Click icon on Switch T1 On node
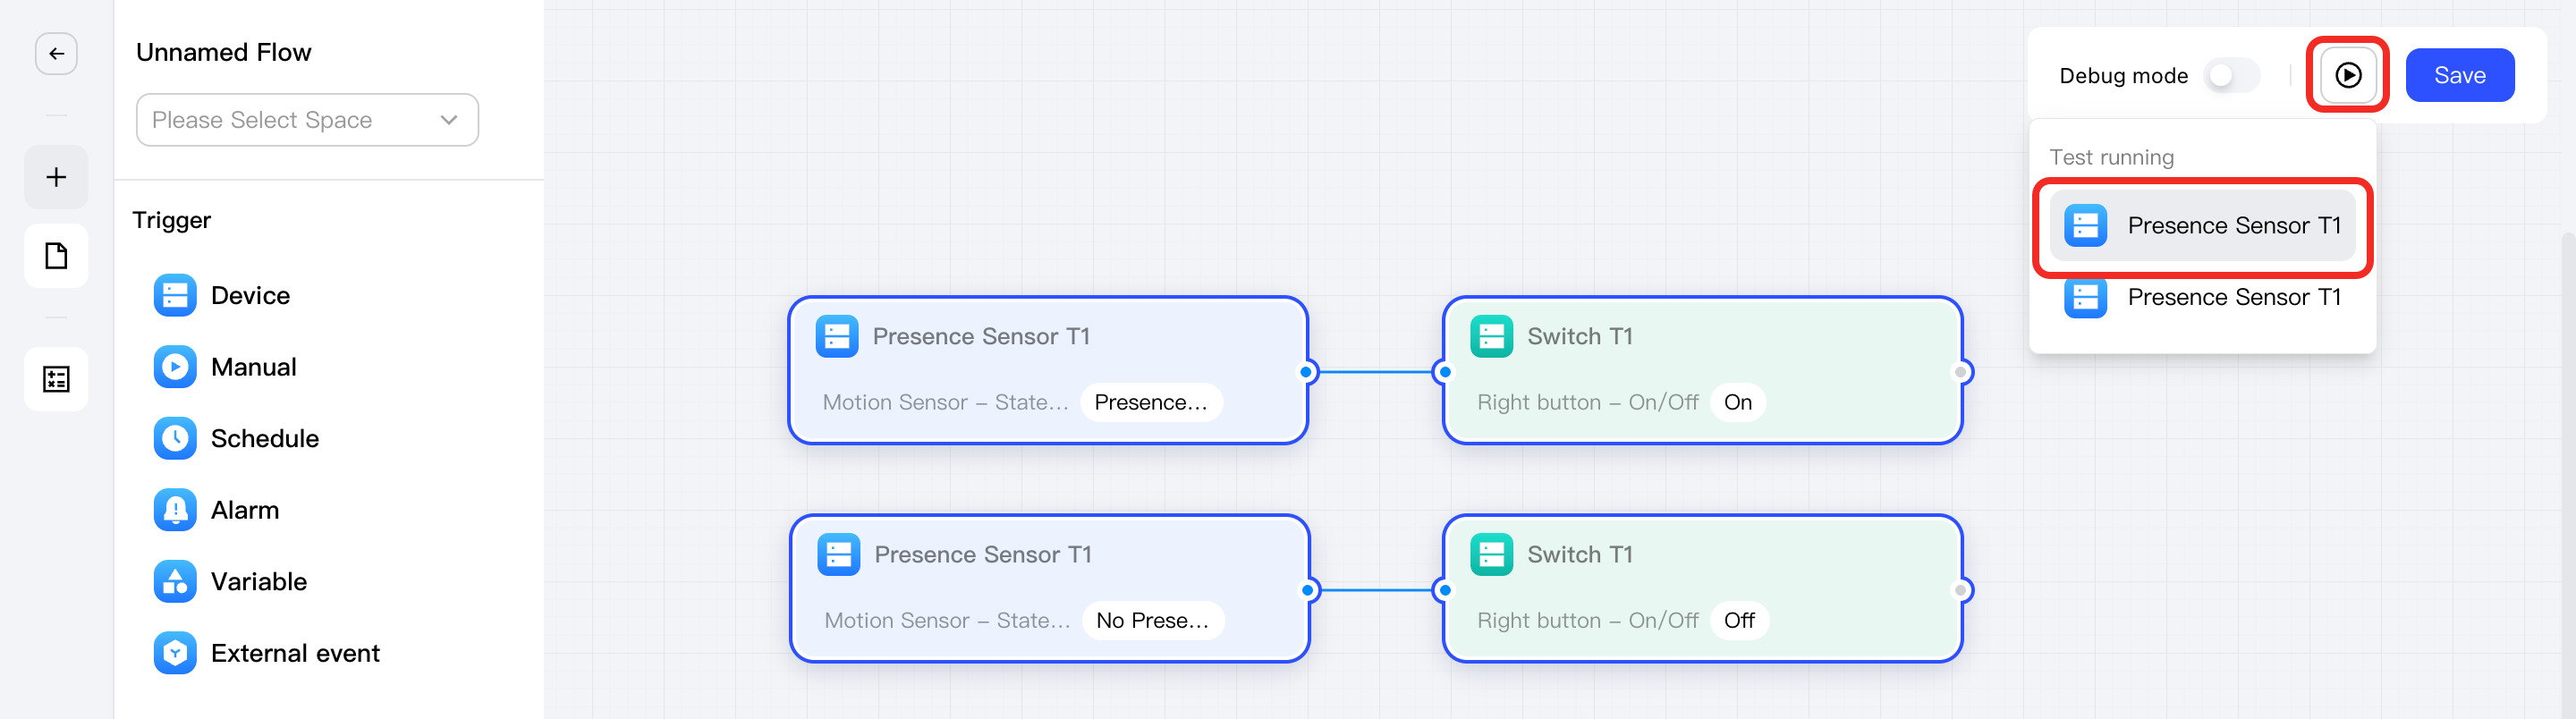 click(1491, 336)
